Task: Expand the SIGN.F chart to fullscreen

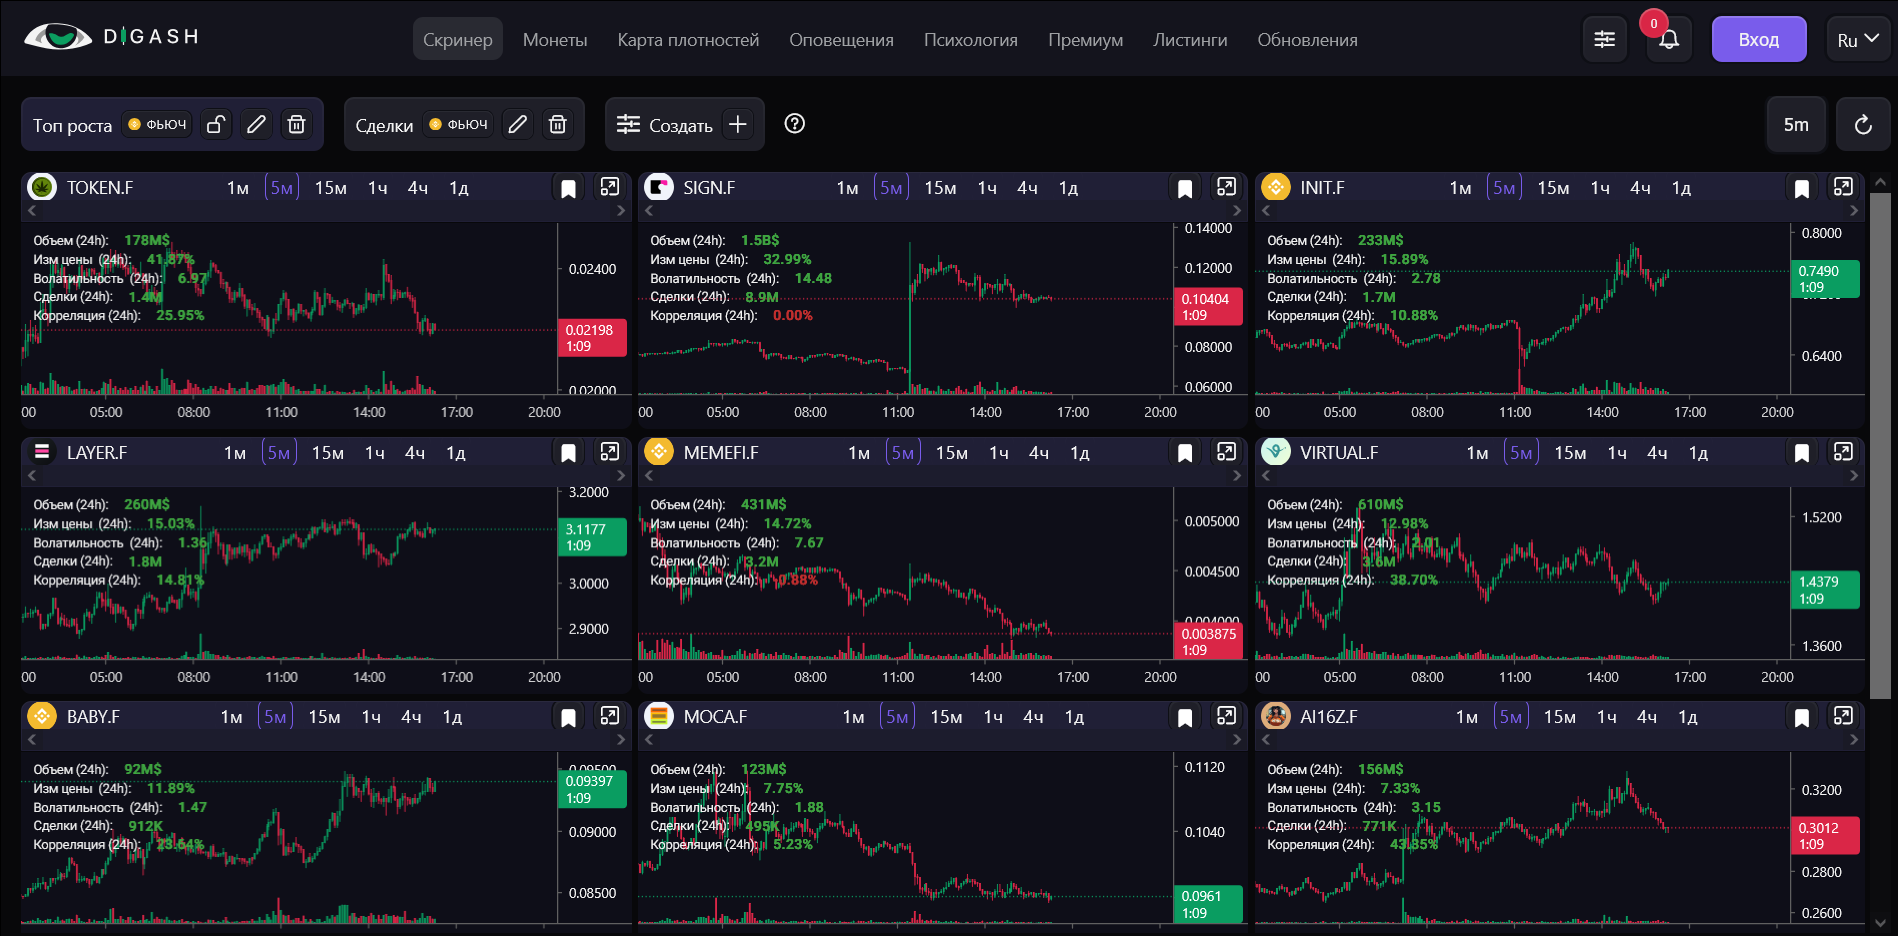Action: (1226, 187)
